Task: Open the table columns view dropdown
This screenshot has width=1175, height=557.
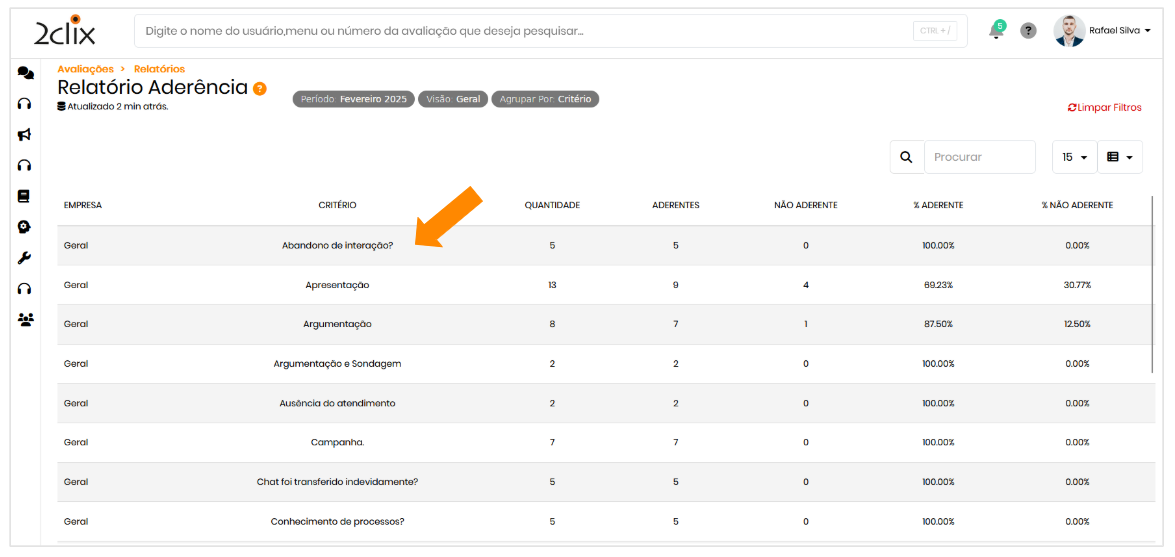Action: (x=1120, y=157)
